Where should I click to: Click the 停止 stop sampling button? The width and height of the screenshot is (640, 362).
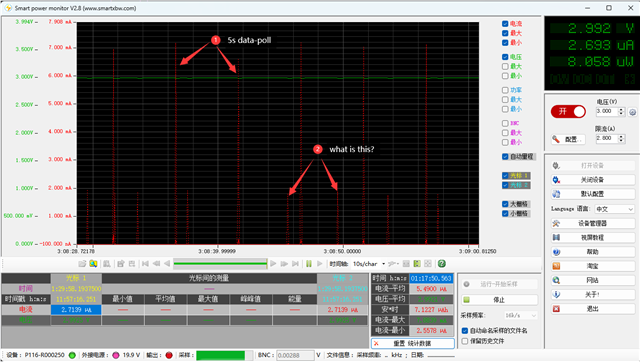coord(499,300)
